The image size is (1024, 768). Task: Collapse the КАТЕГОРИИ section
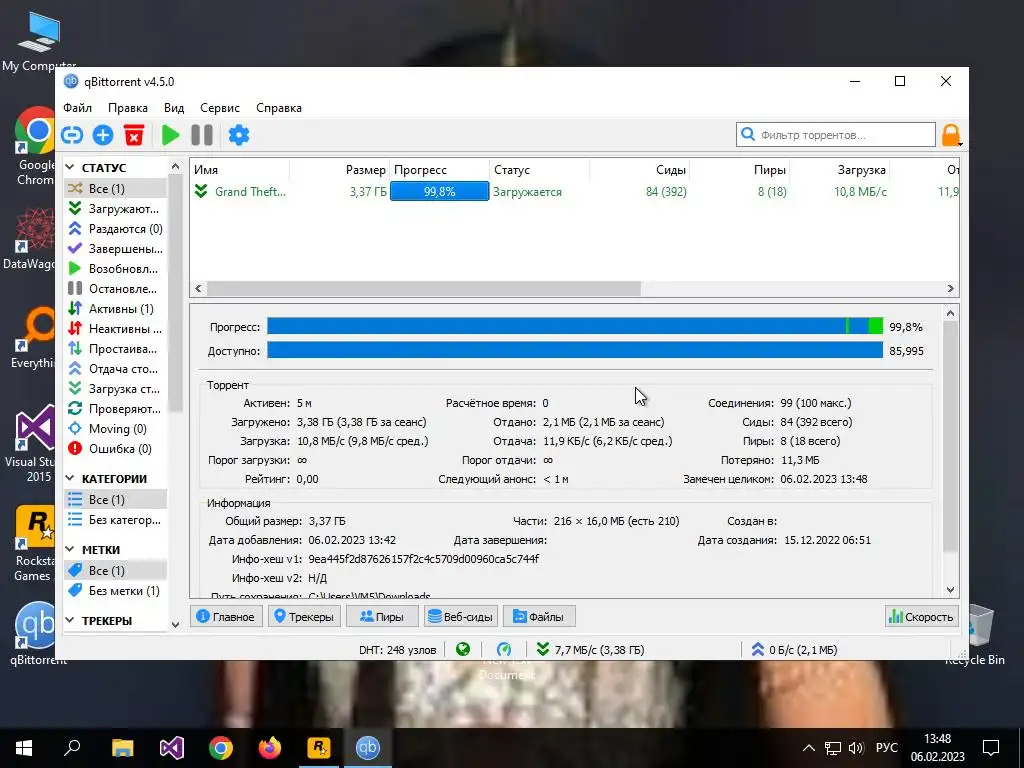coord(70,479)
